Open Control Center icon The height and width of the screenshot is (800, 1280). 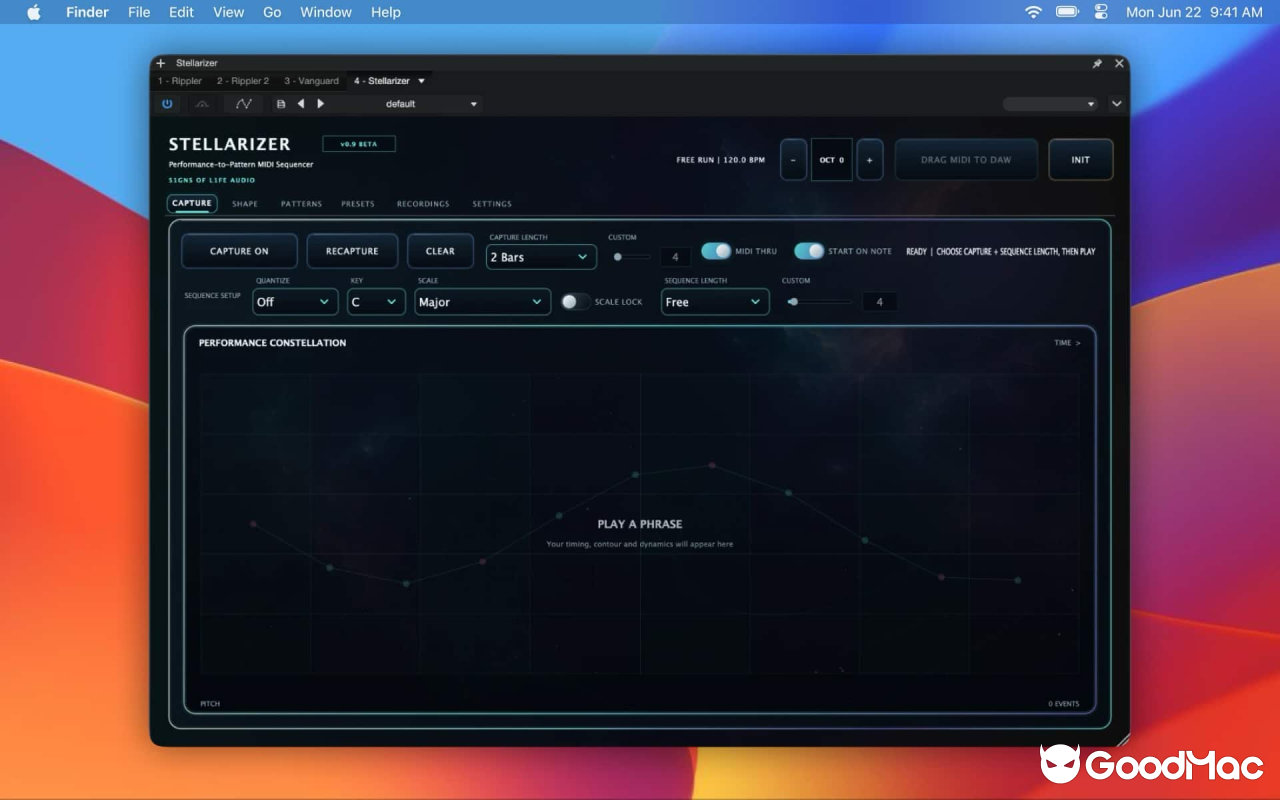point(1102,12)
